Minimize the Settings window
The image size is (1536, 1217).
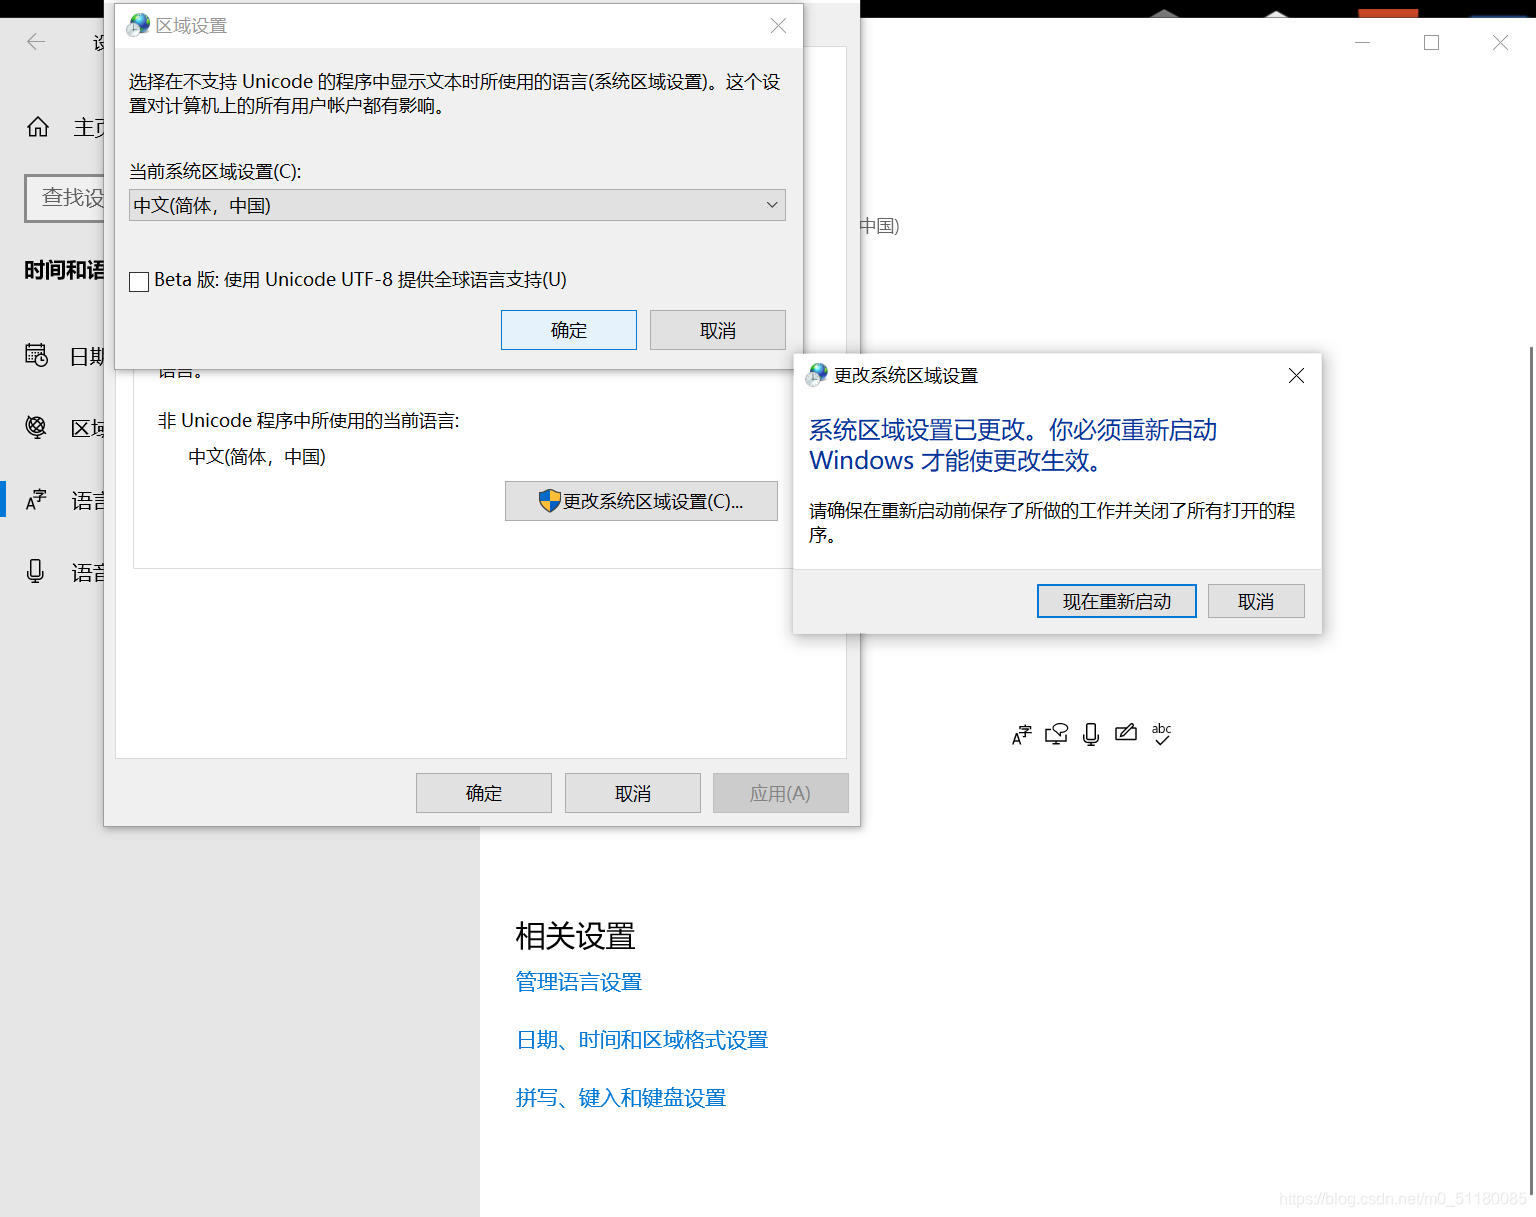1362,42
